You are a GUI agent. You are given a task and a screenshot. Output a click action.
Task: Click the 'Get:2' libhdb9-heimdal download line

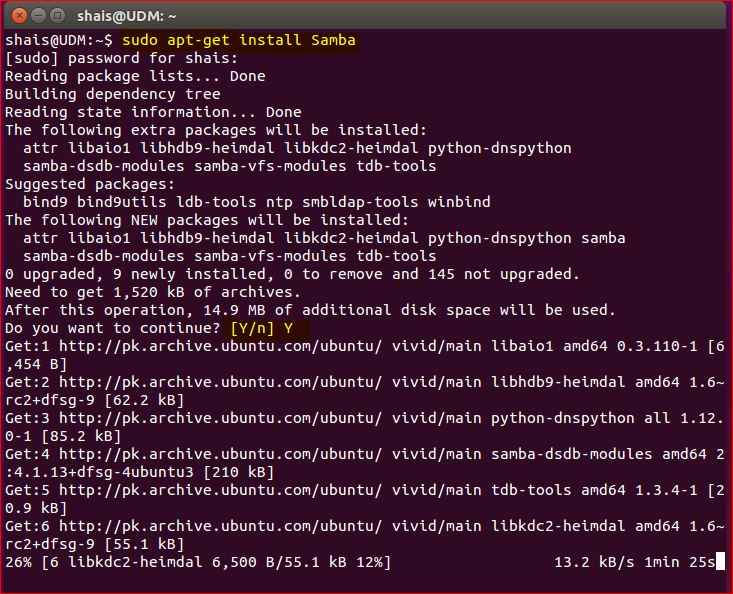(365, 382)
